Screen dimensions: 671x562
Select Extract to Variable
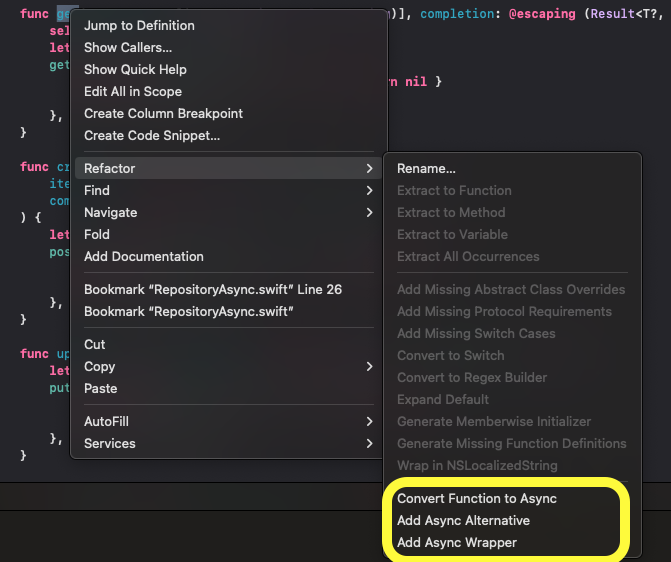[512, 235]
